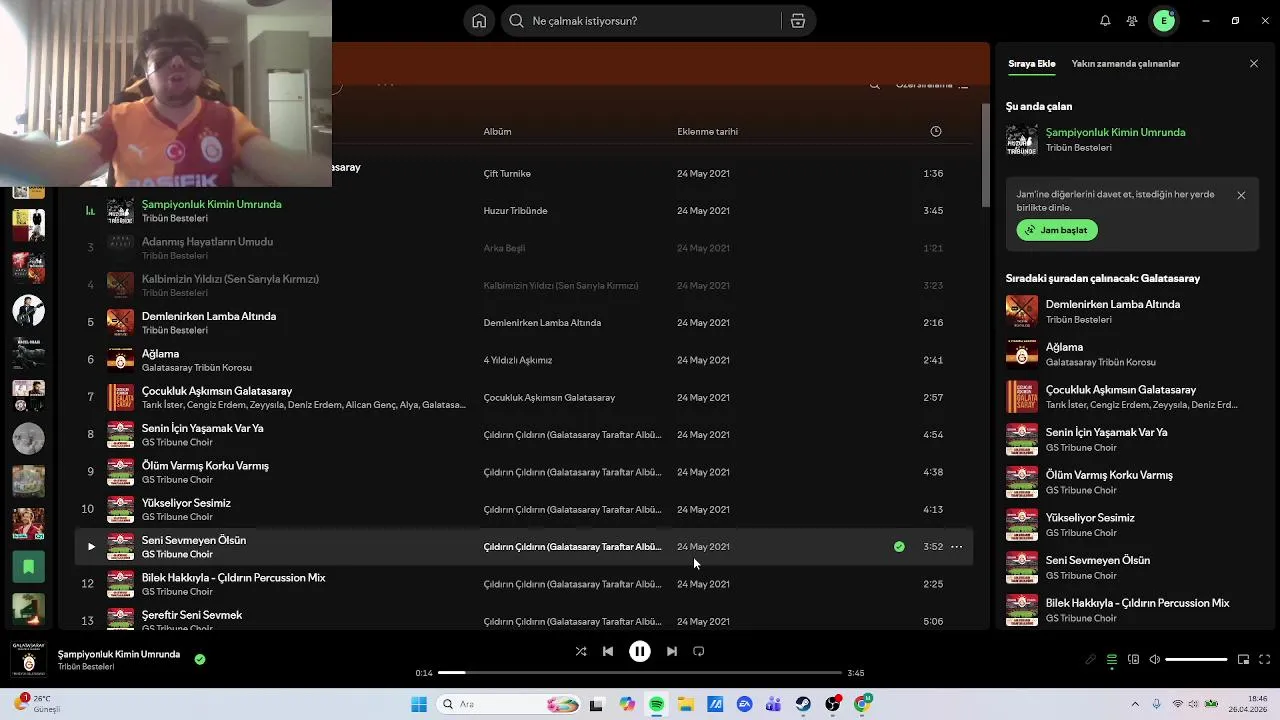Select the 'Sıraya Ekle' tab

click(x=1031, y=64)
